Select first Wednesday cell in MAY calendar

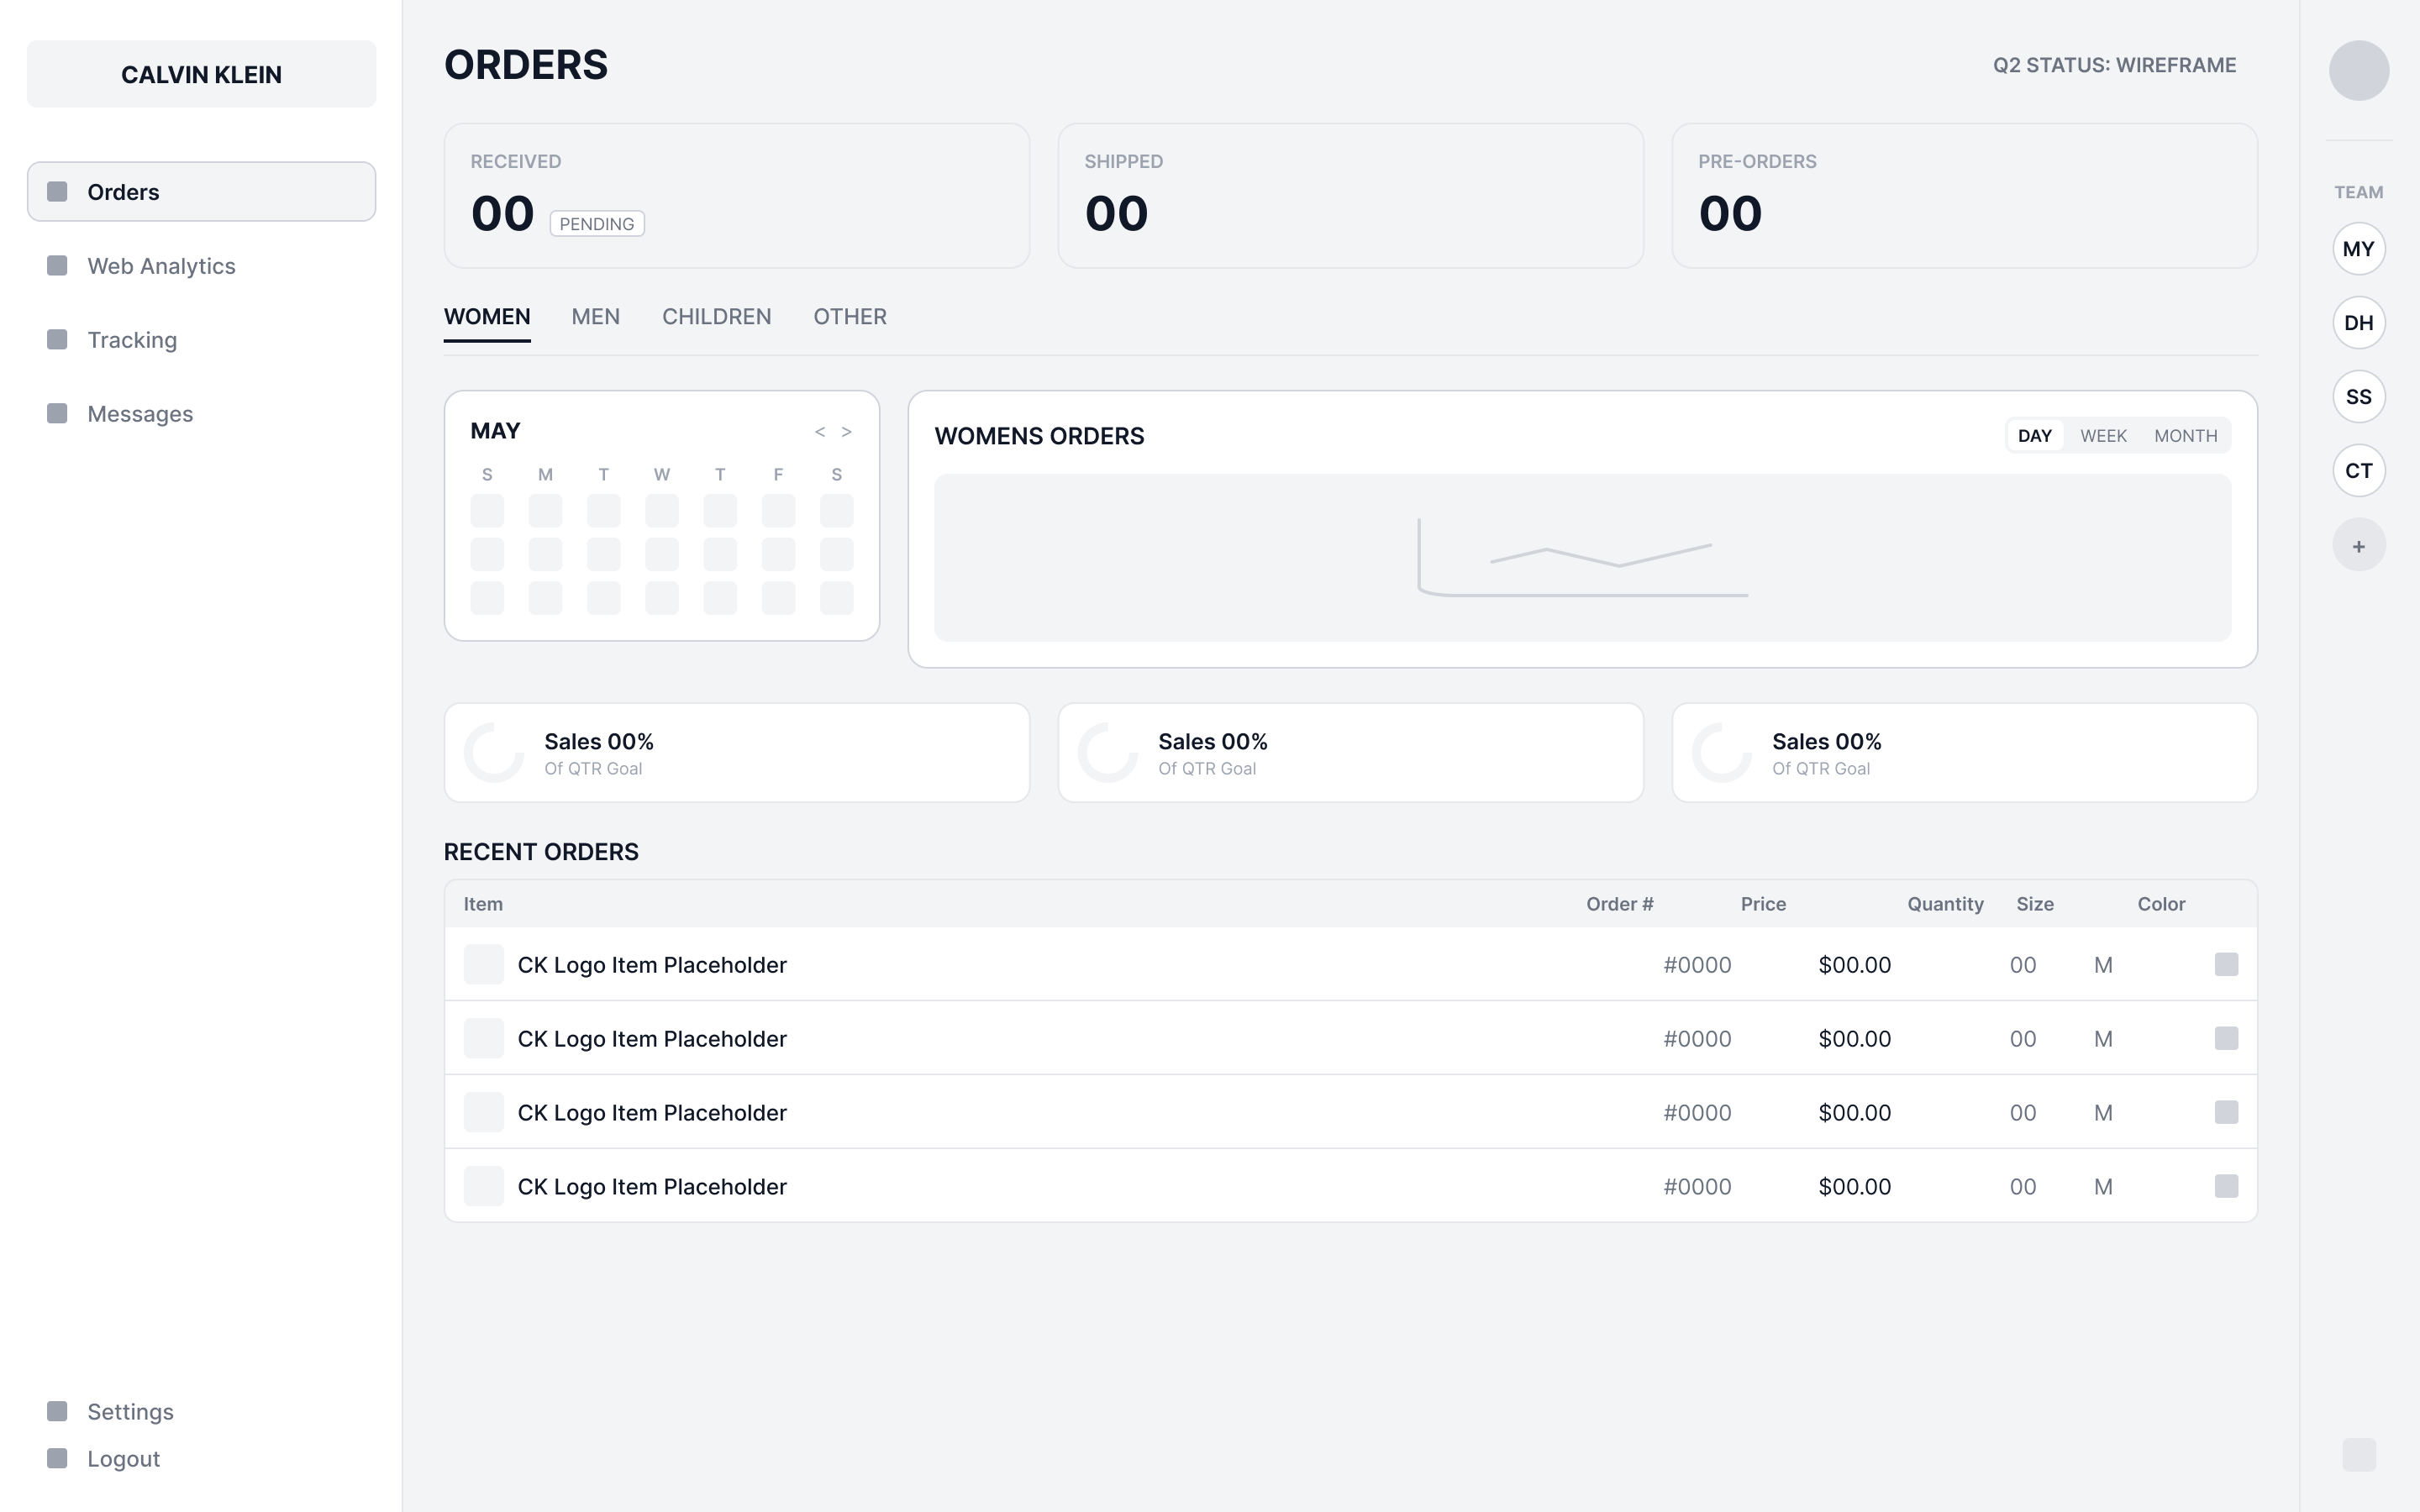661,511
